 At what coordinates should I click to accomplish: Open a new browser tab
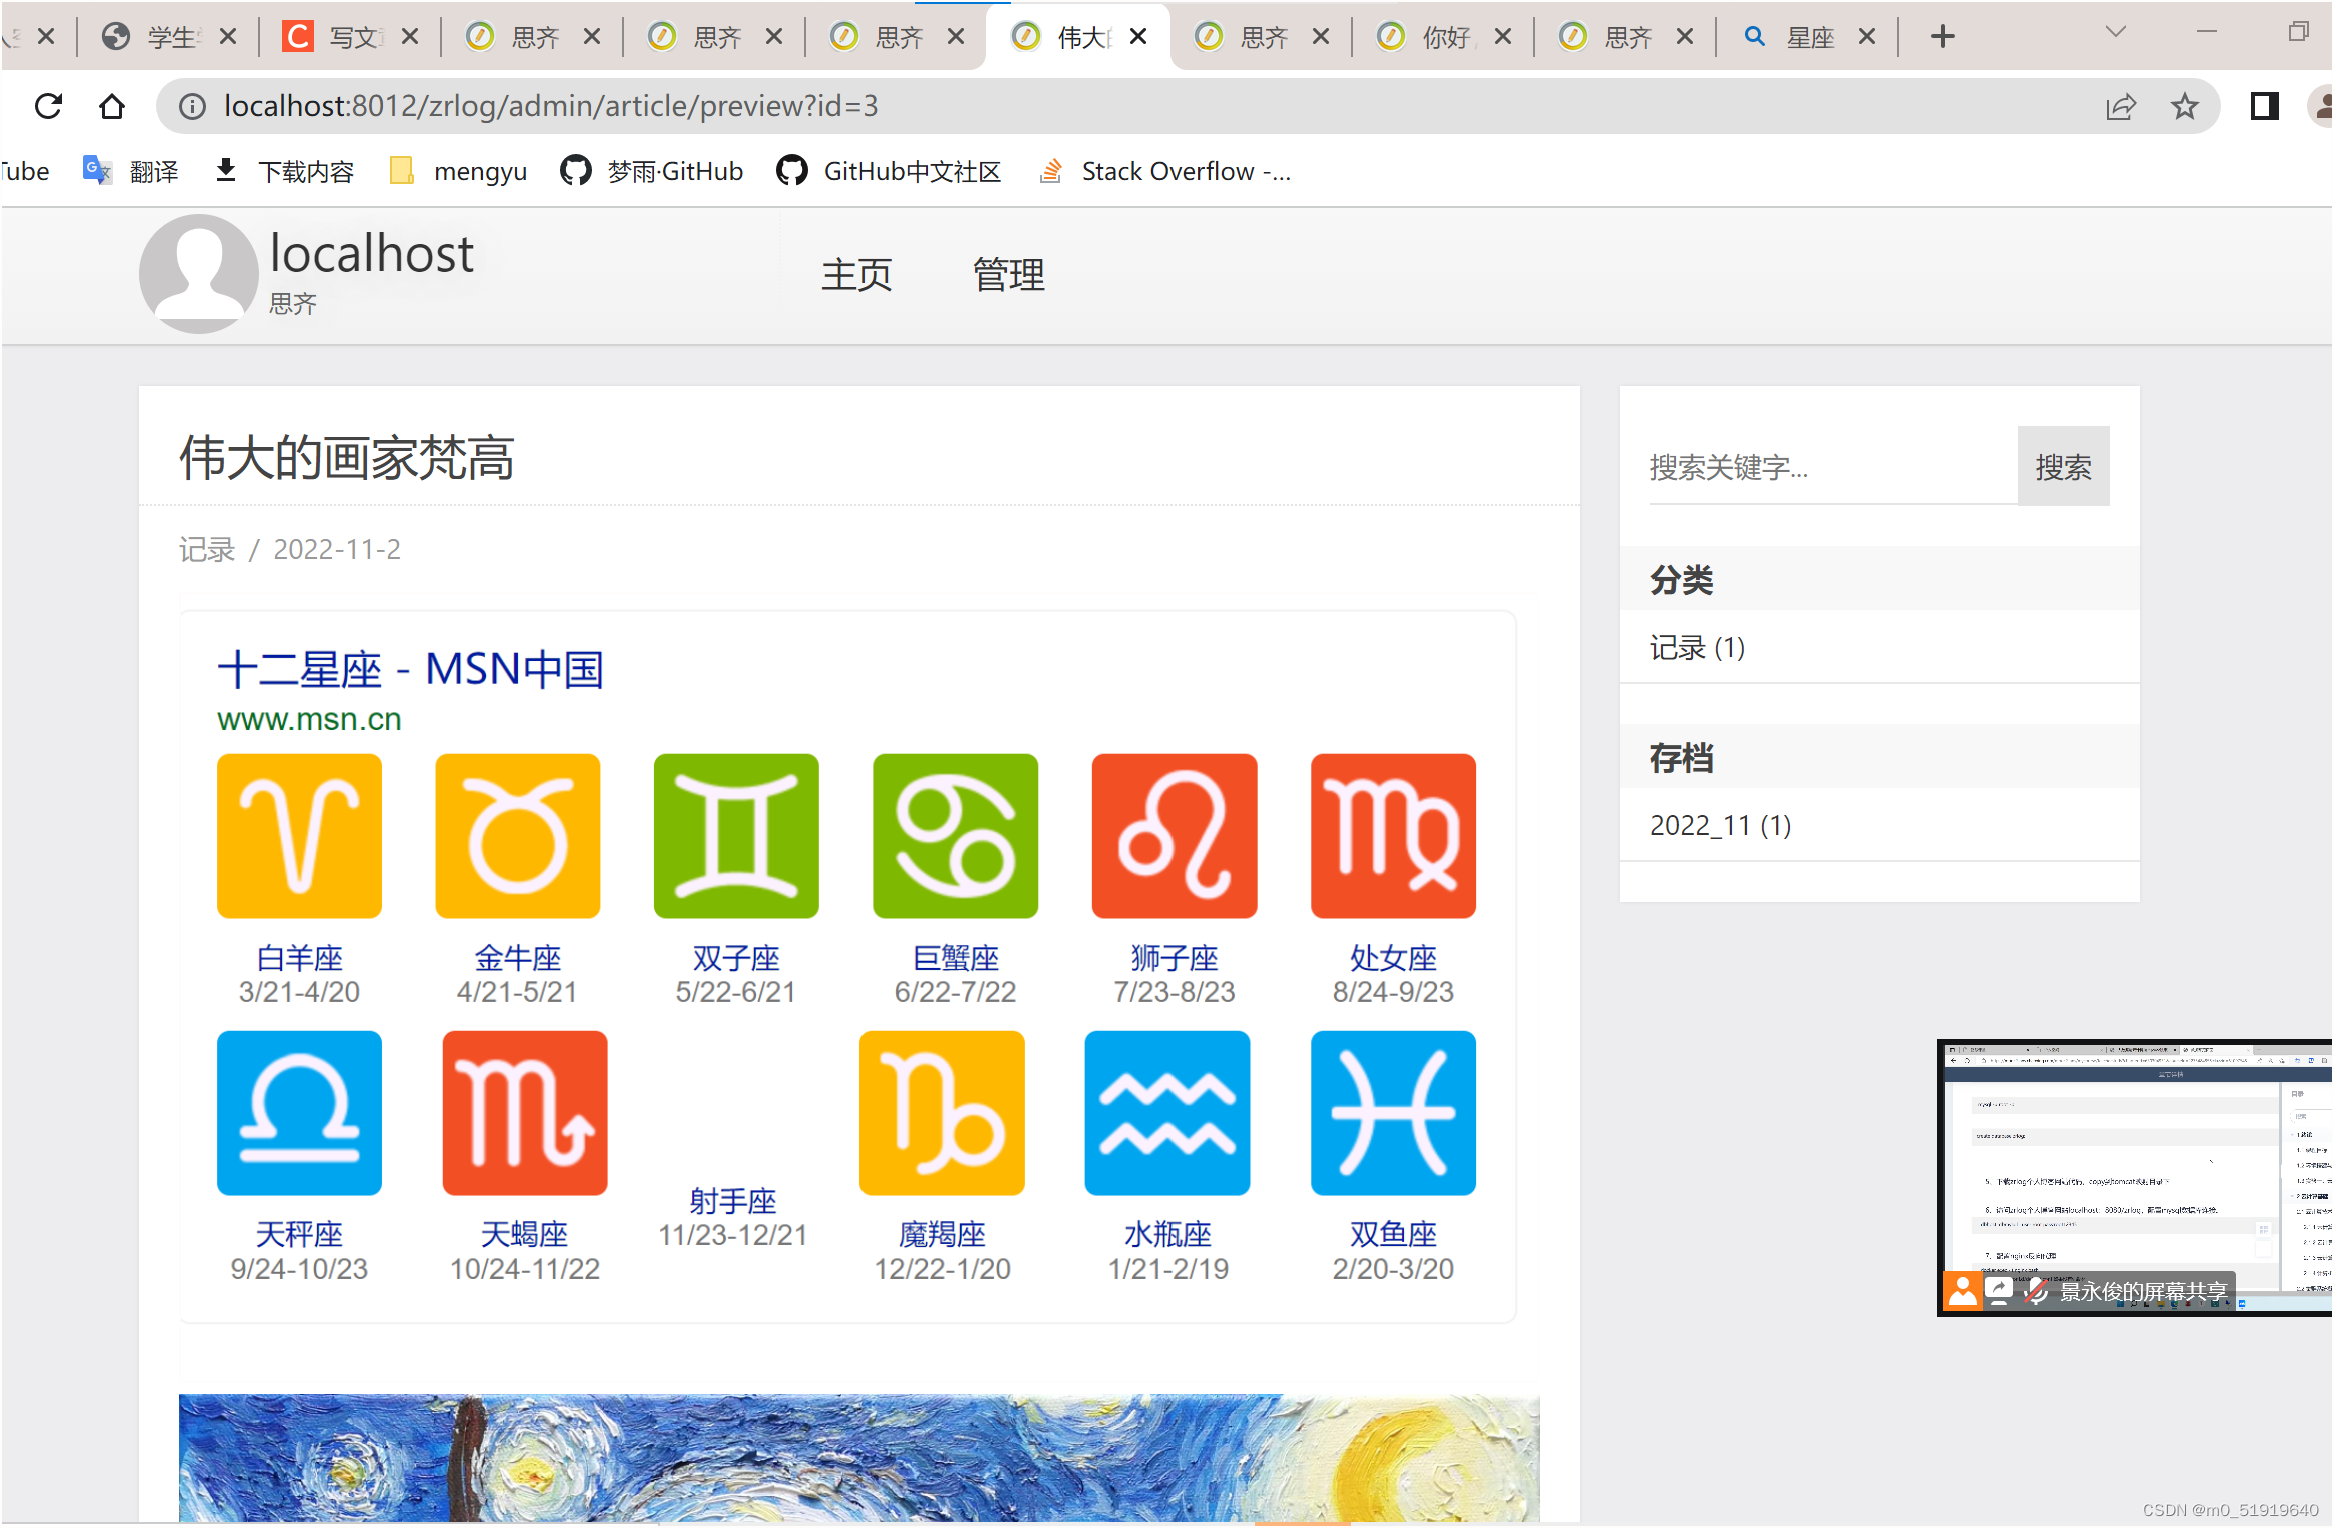coord(1942,37)
